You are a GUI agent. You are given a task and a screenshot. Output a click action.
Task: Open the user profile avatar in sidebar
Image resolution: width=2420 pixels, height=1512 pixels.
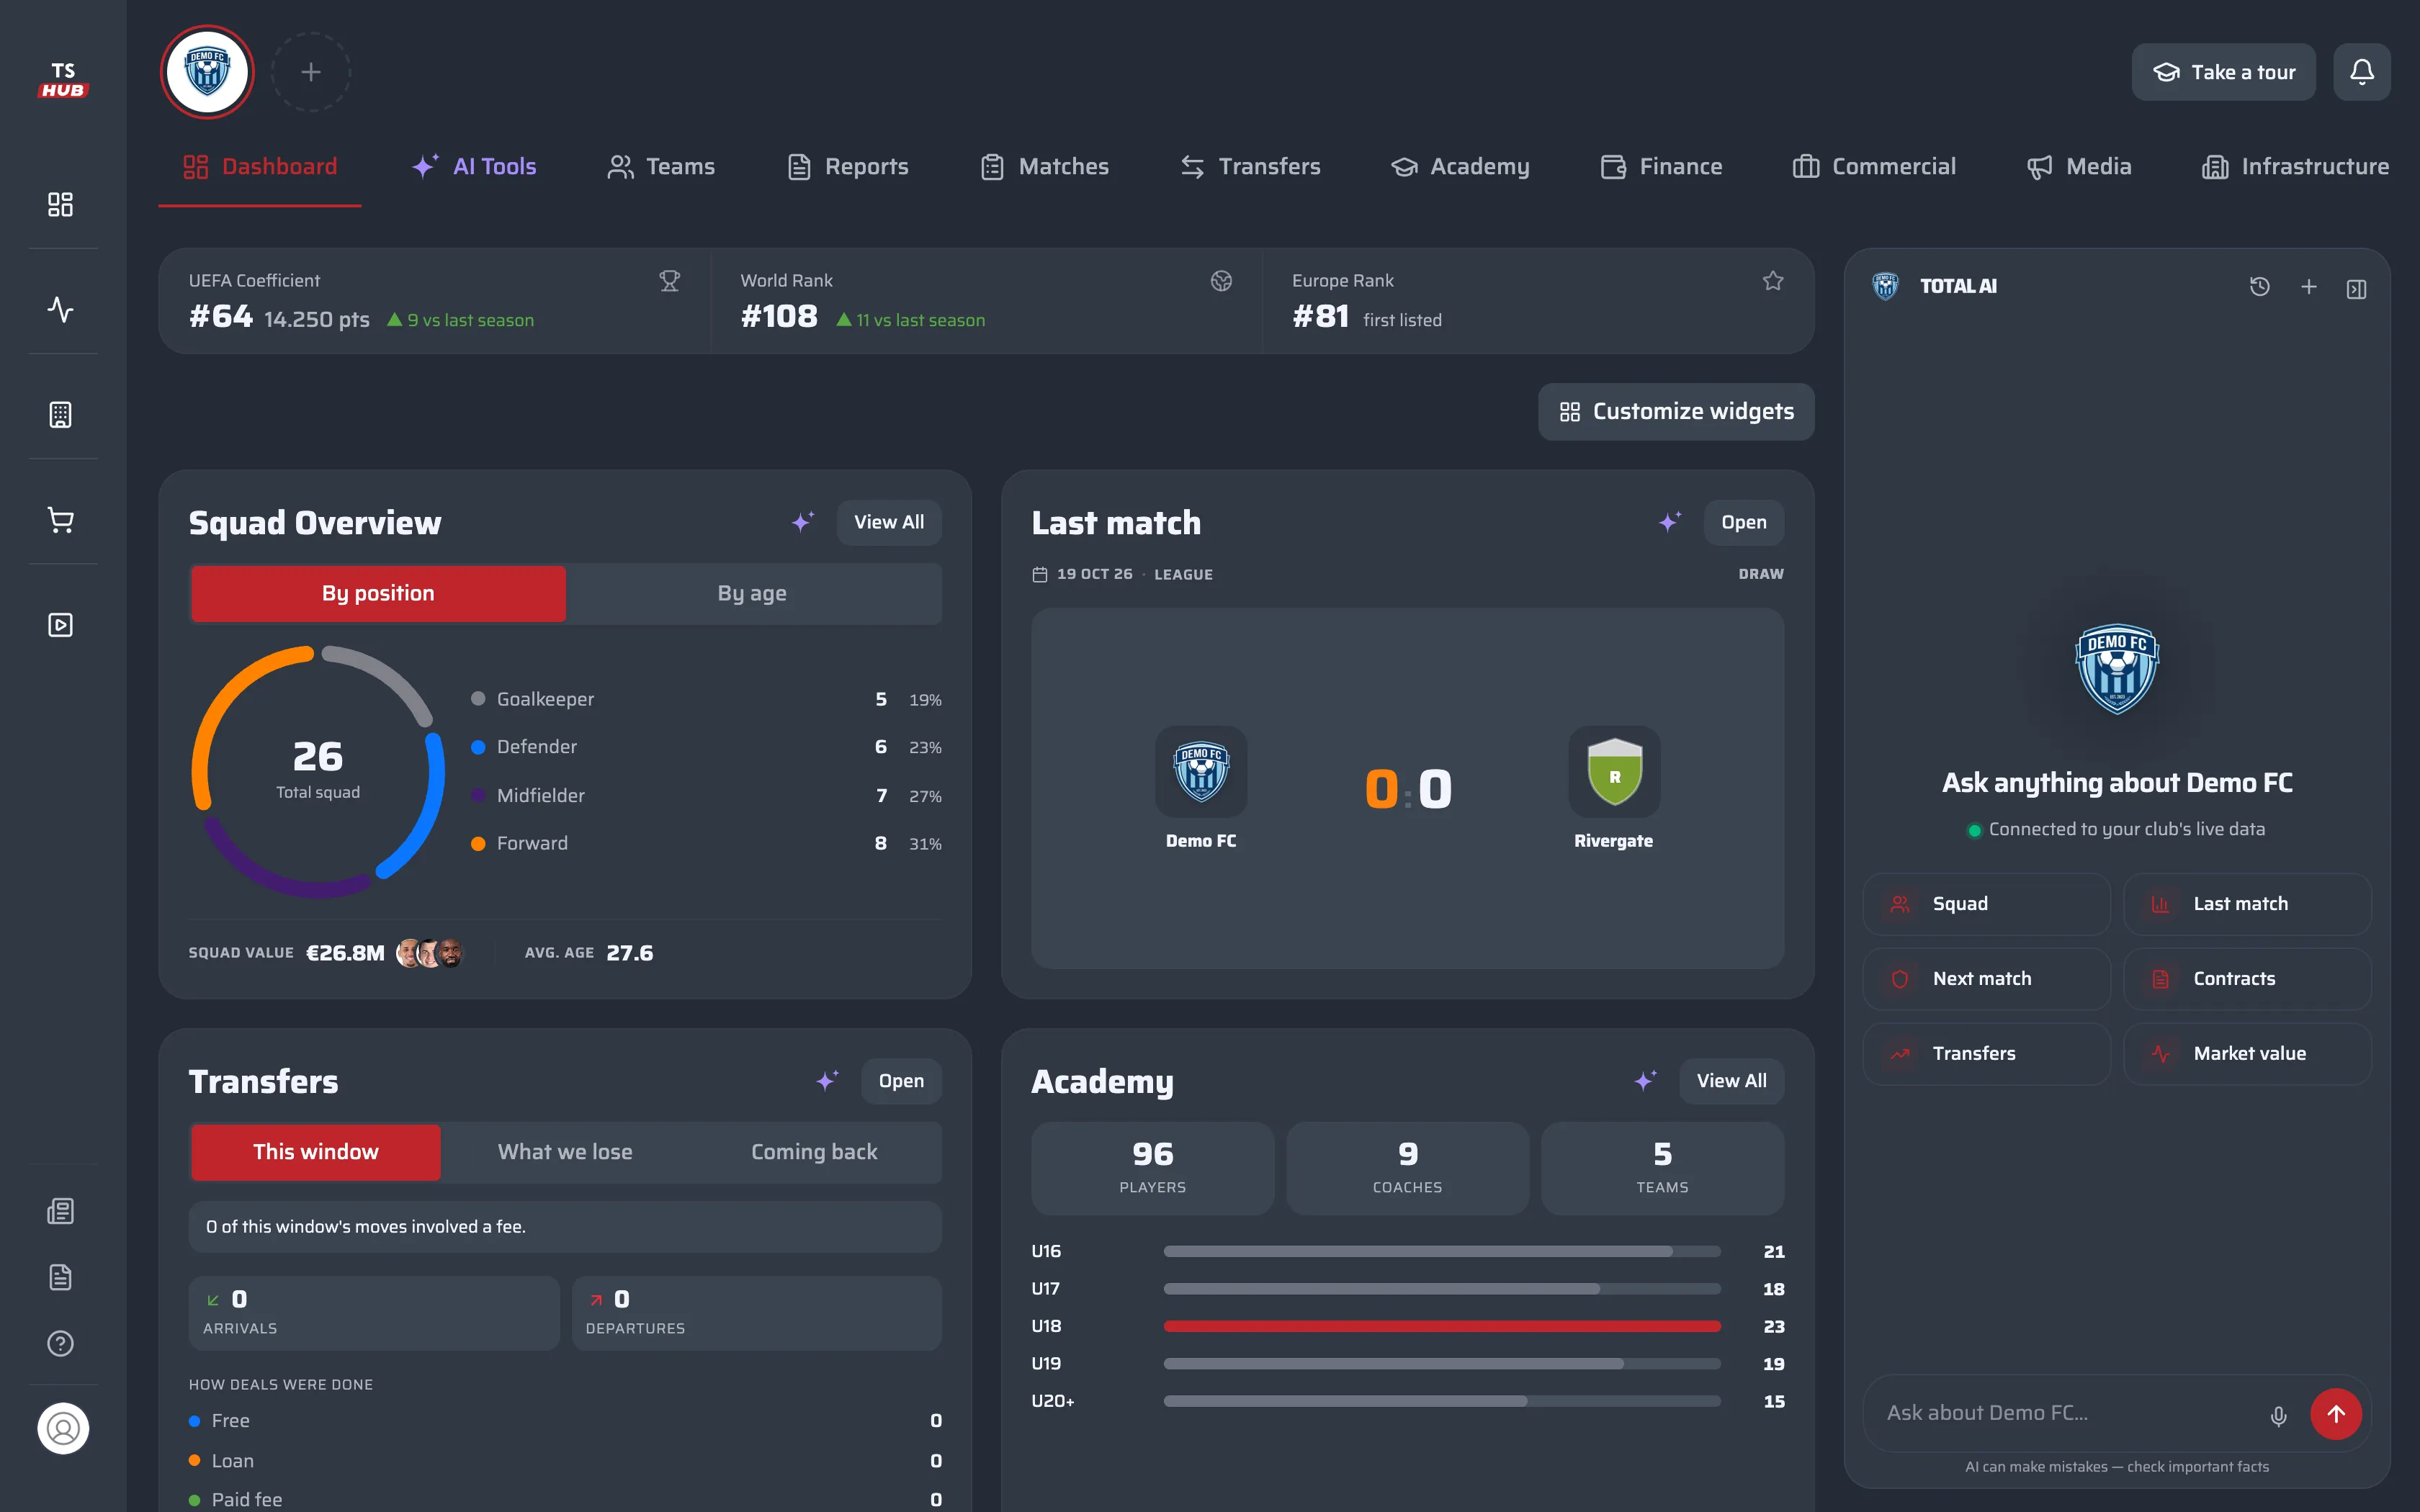tap(63, 1428)
